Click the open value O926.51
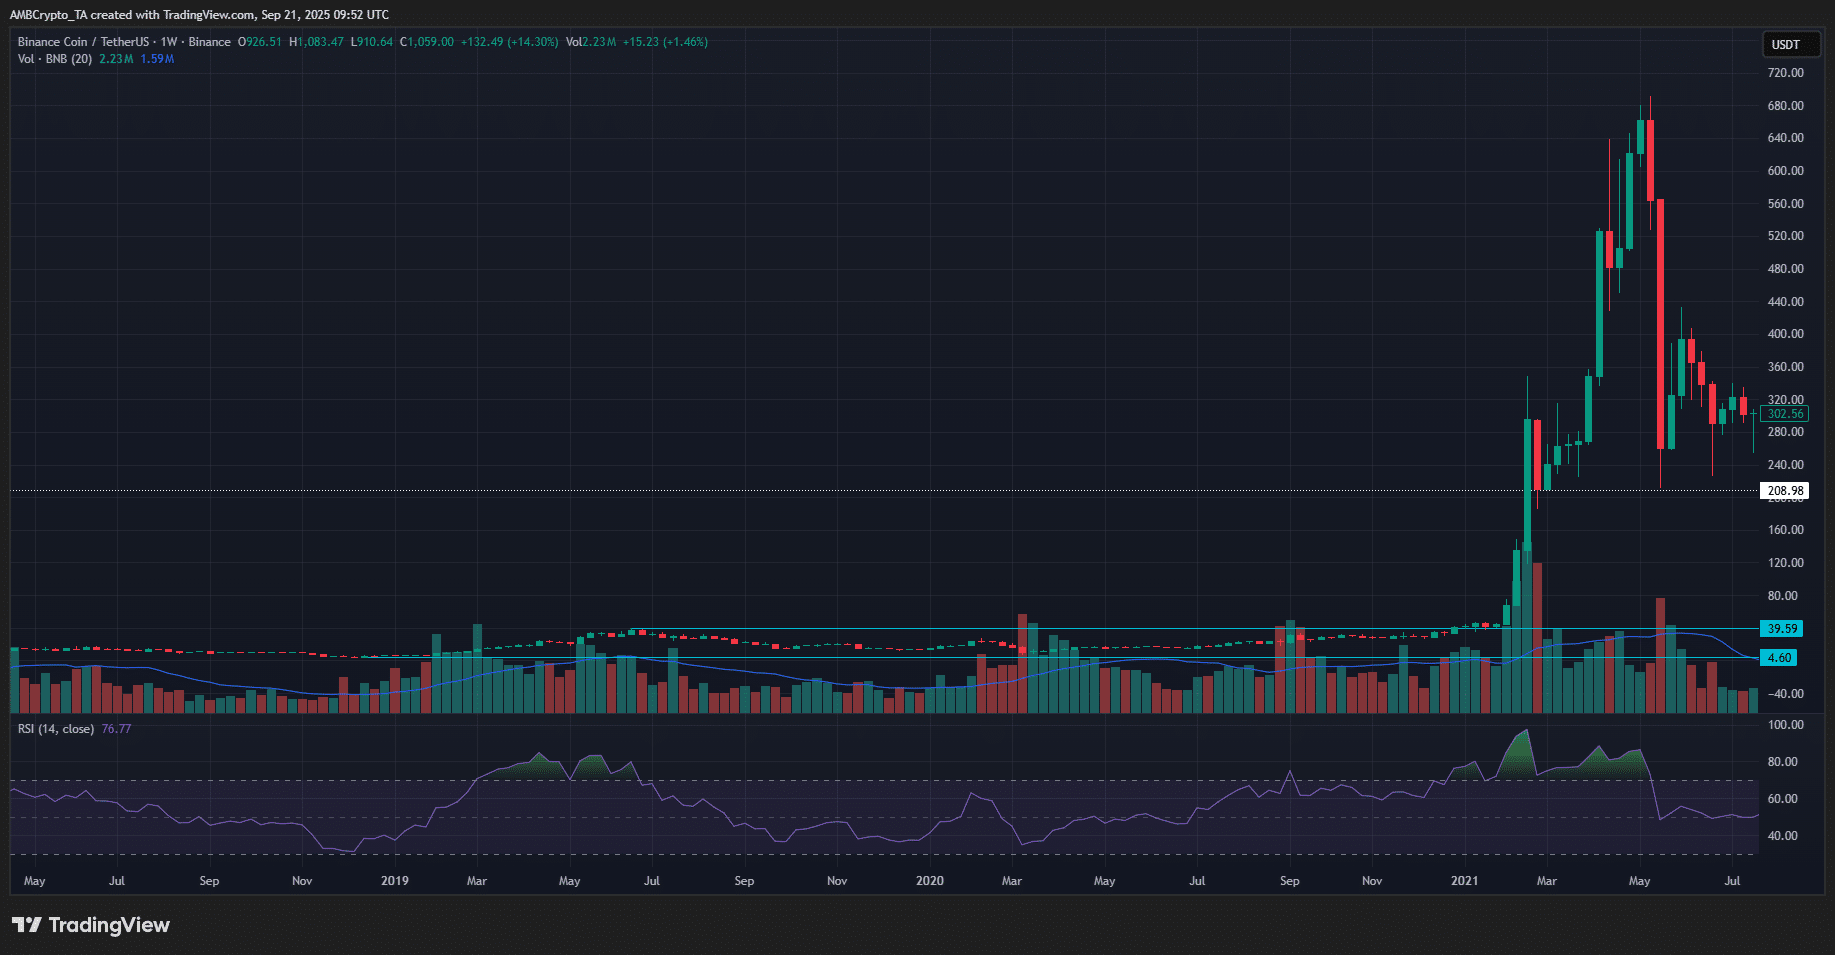This screenshot has height=955, width=1835. point(260,42)
